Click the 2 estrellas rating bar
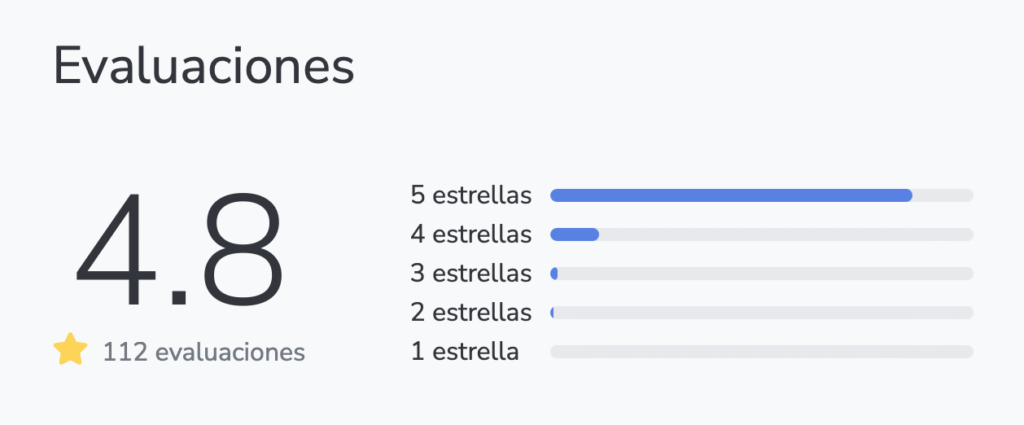 (761, 313)
